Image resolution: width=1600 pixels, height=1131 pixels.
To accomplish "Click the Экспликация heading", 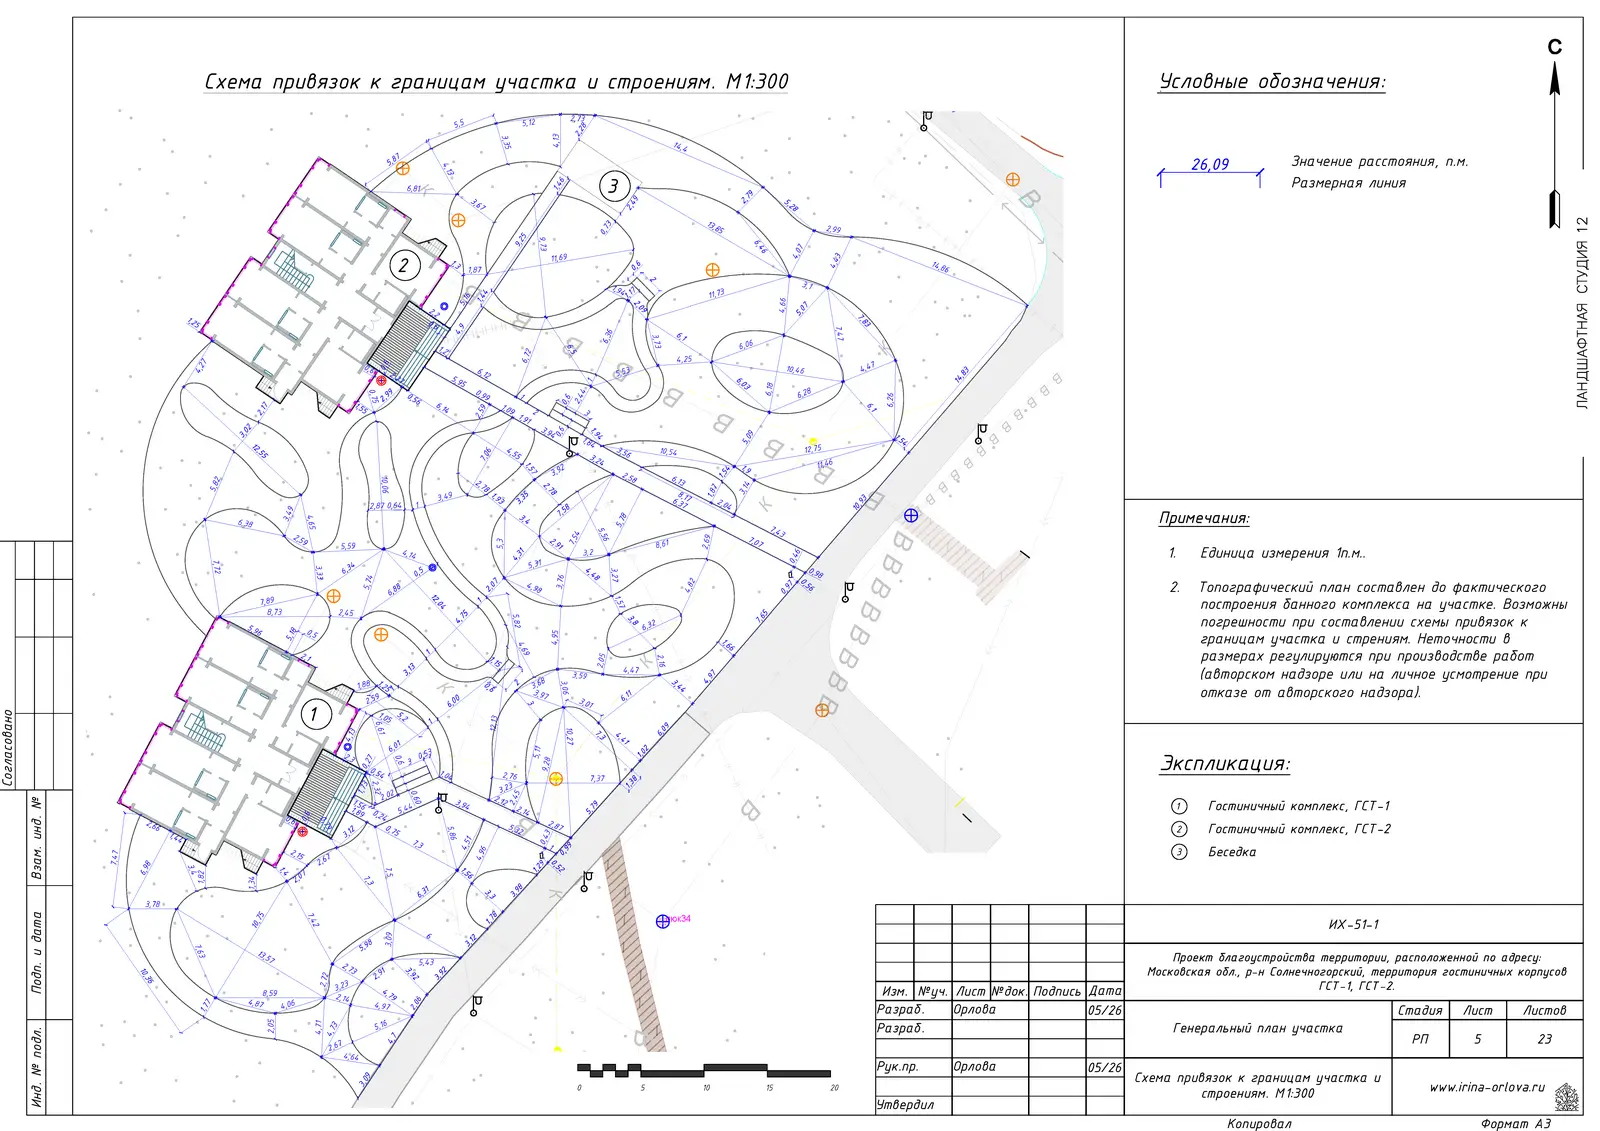I will pyautogui.click(x=1225, y=764).
